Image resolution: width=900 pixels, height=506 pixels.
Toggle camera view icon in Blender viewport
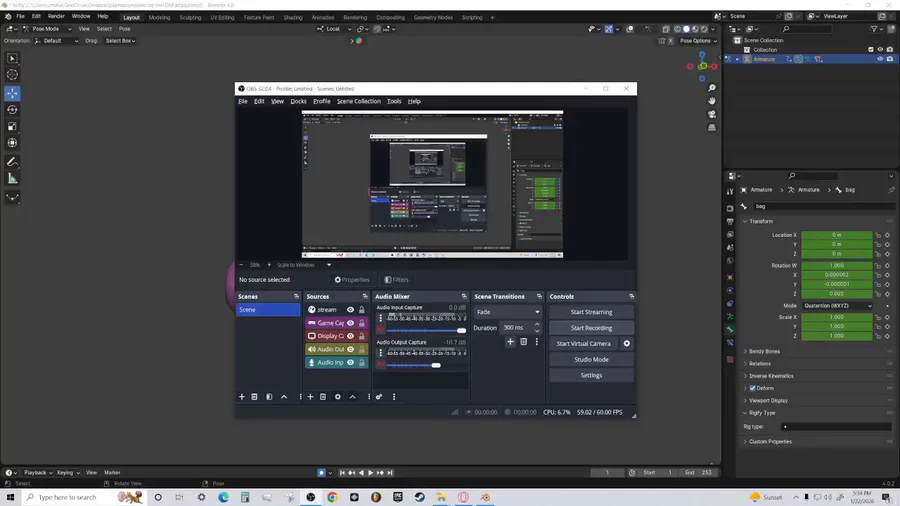pyautogui.click(x=712, y=114)
